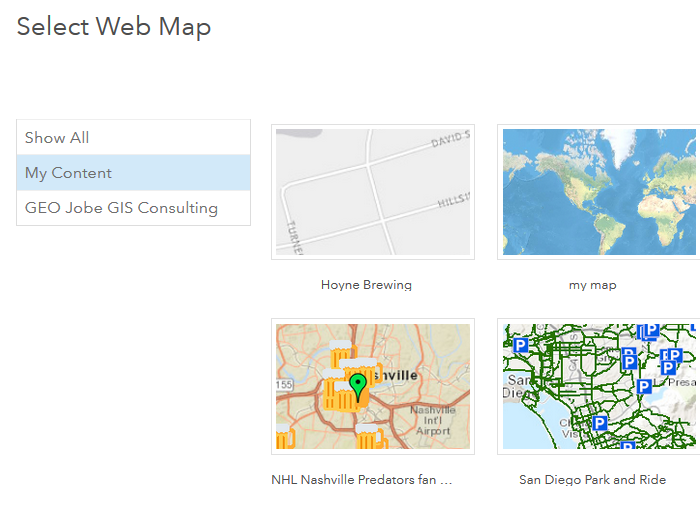Click the Hoyne Brewing title link
700x505 pixels.
point(366,285)
